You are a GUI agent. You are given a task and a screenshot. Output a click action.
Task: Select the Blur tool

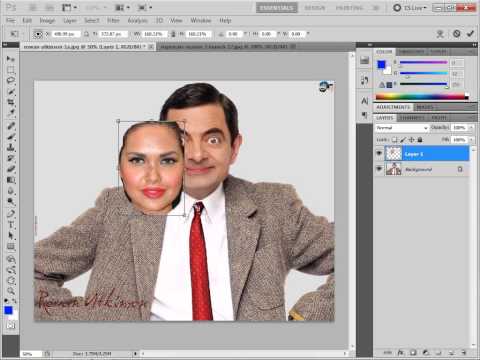click(x=11, y=191)
